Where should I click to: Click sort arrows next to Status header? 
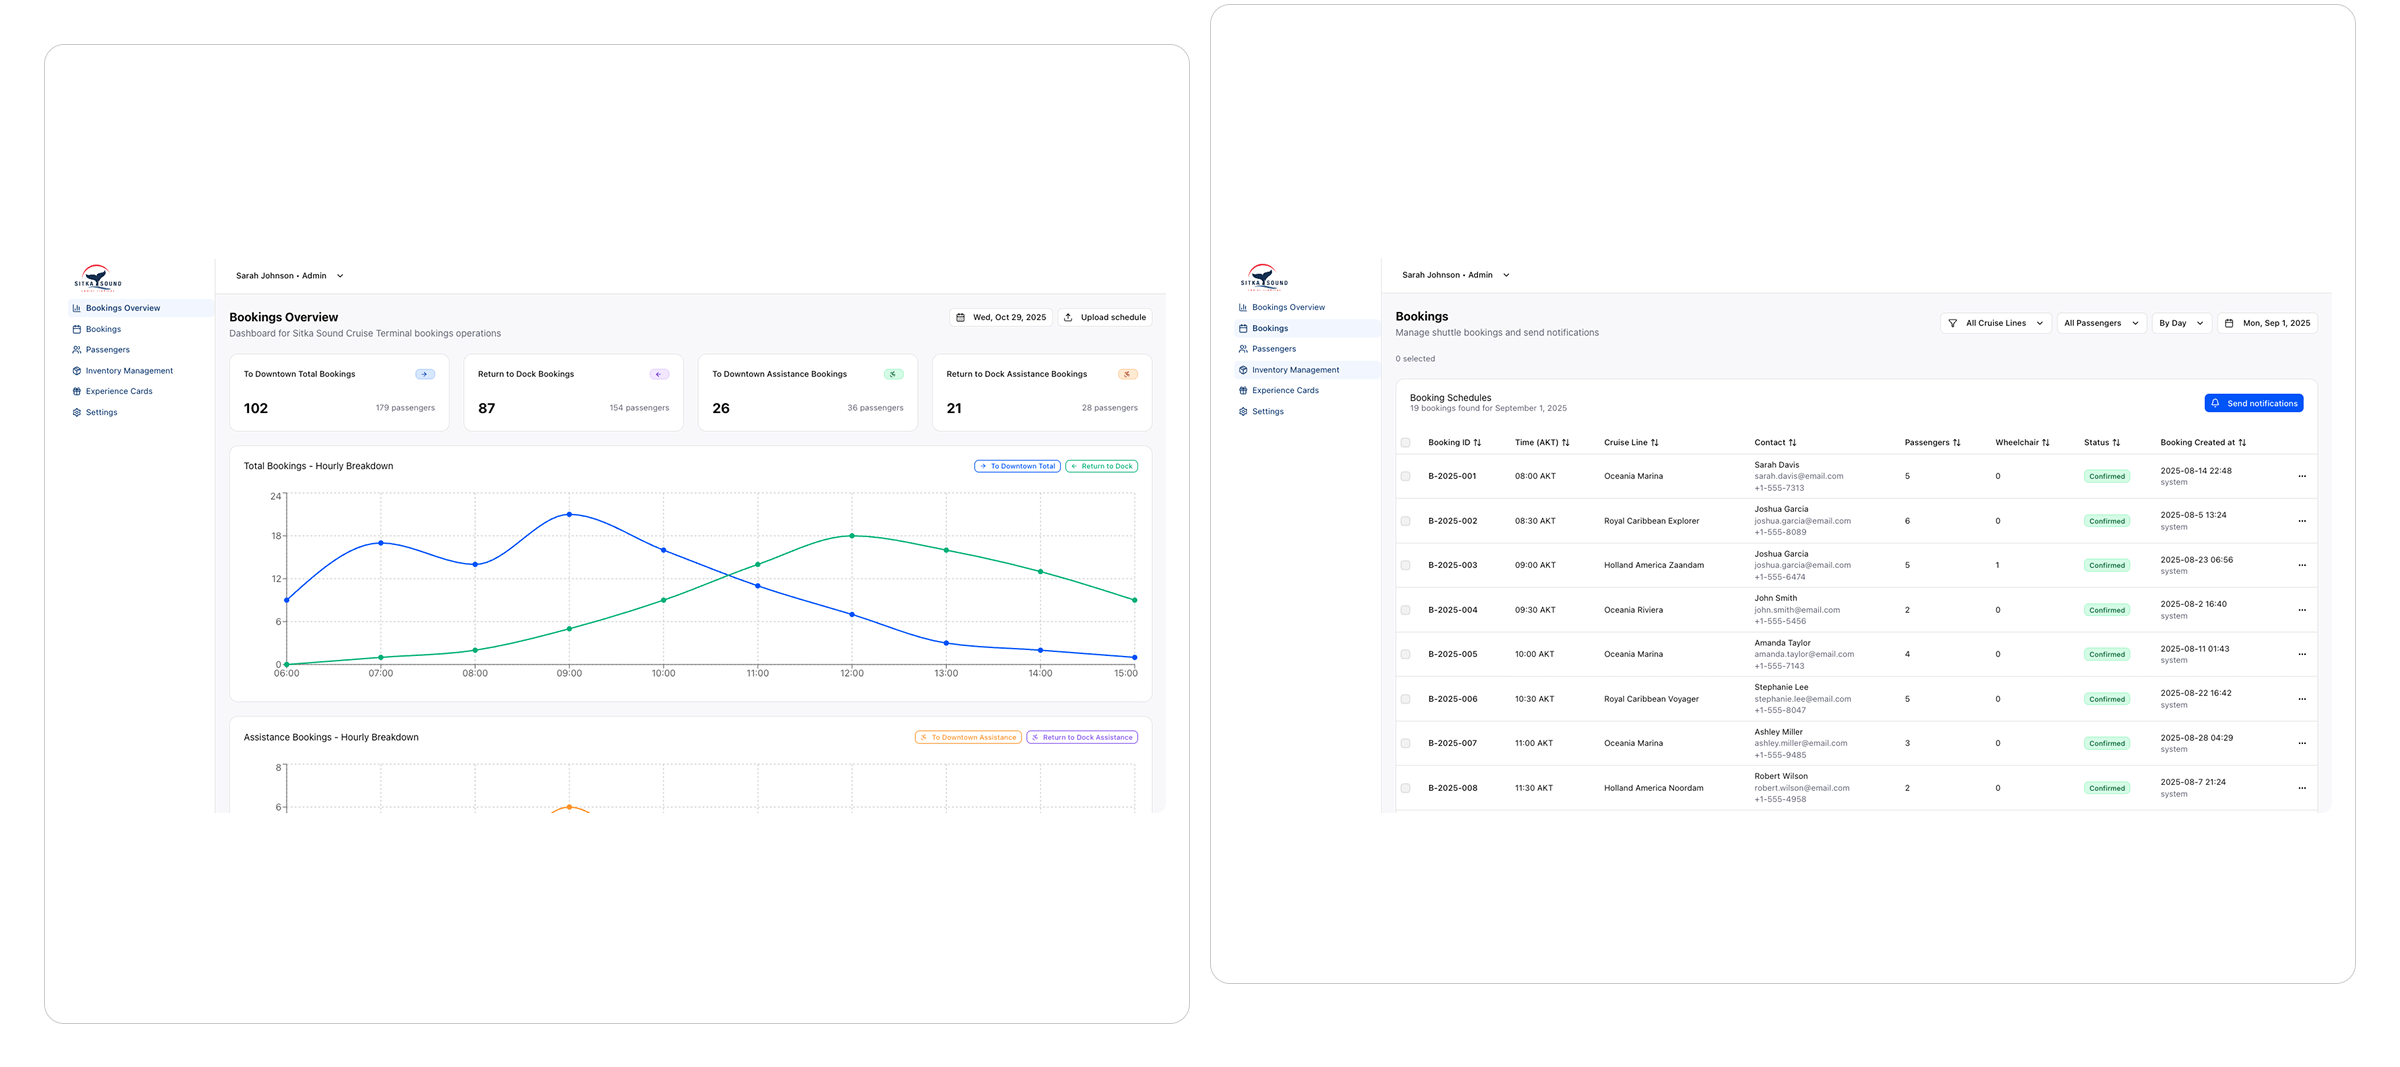tap(2116, 443)
